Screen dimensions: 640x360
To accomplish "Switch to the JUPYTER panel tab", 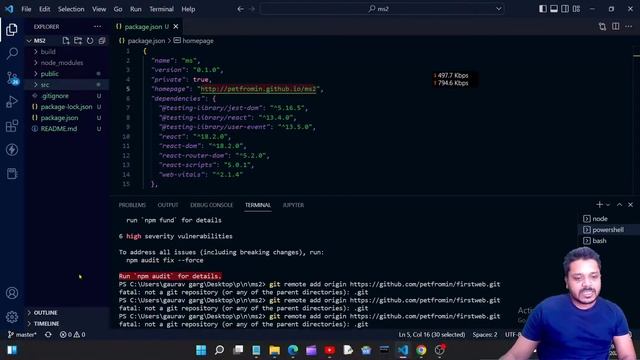I will pyautogui.click(x=293, y=205).
